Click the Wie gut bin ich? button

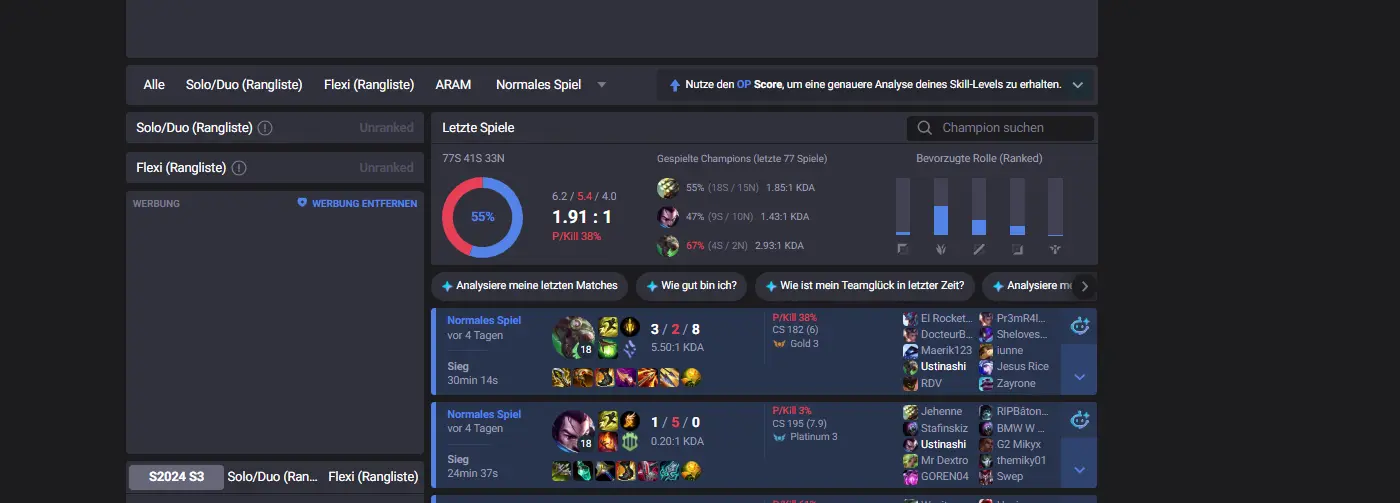point(691,286)
